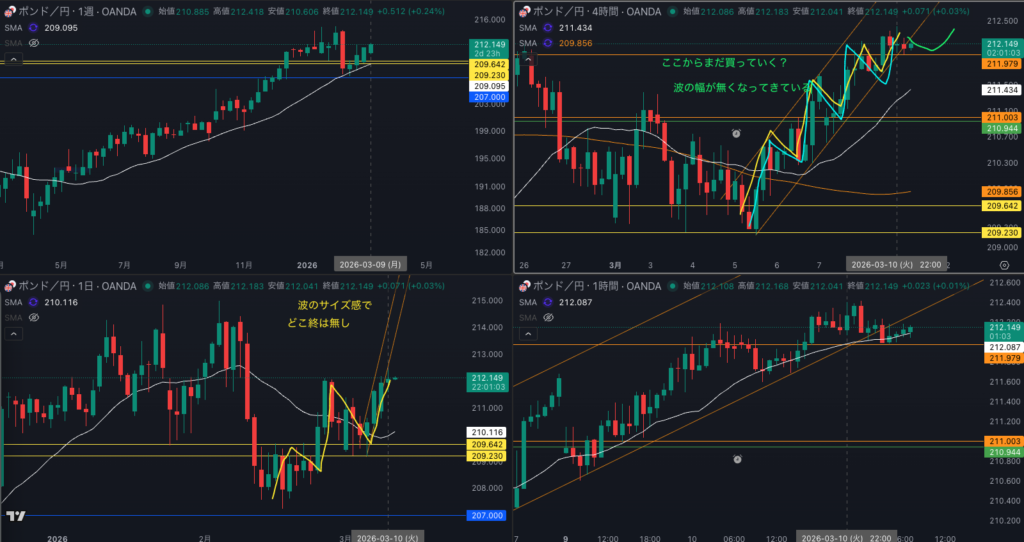Collapse the indicator legend on weekly chart

click(x=14, y=60)
